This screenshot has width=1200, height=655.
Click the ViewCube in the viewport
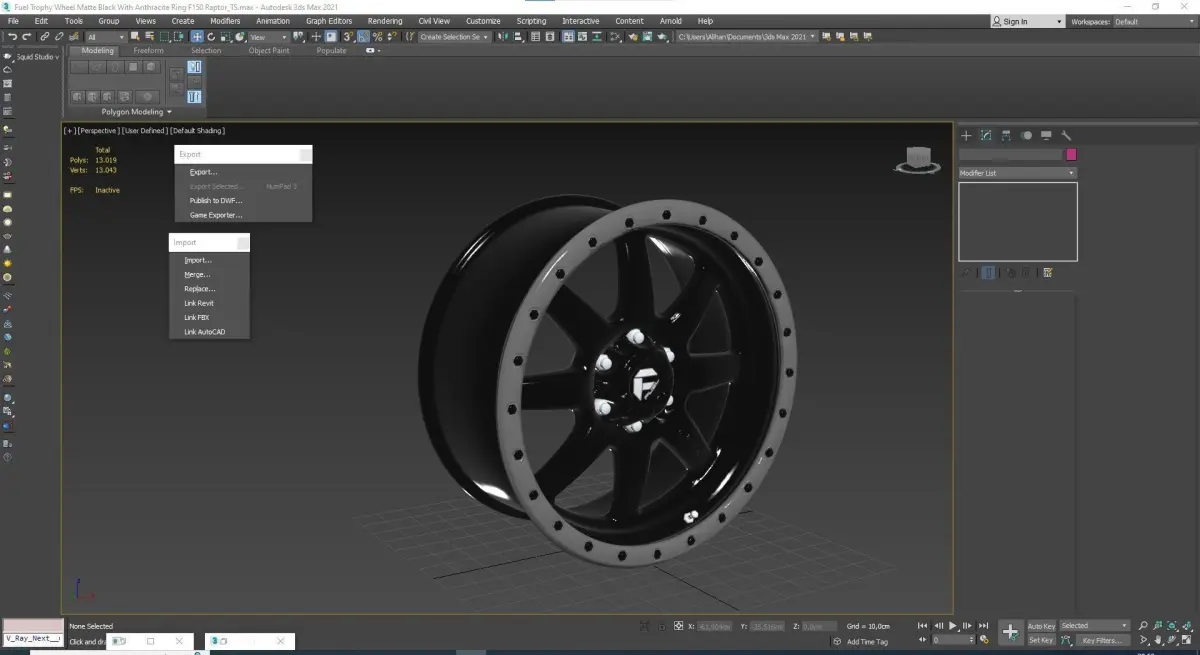[x=916, y=159]
